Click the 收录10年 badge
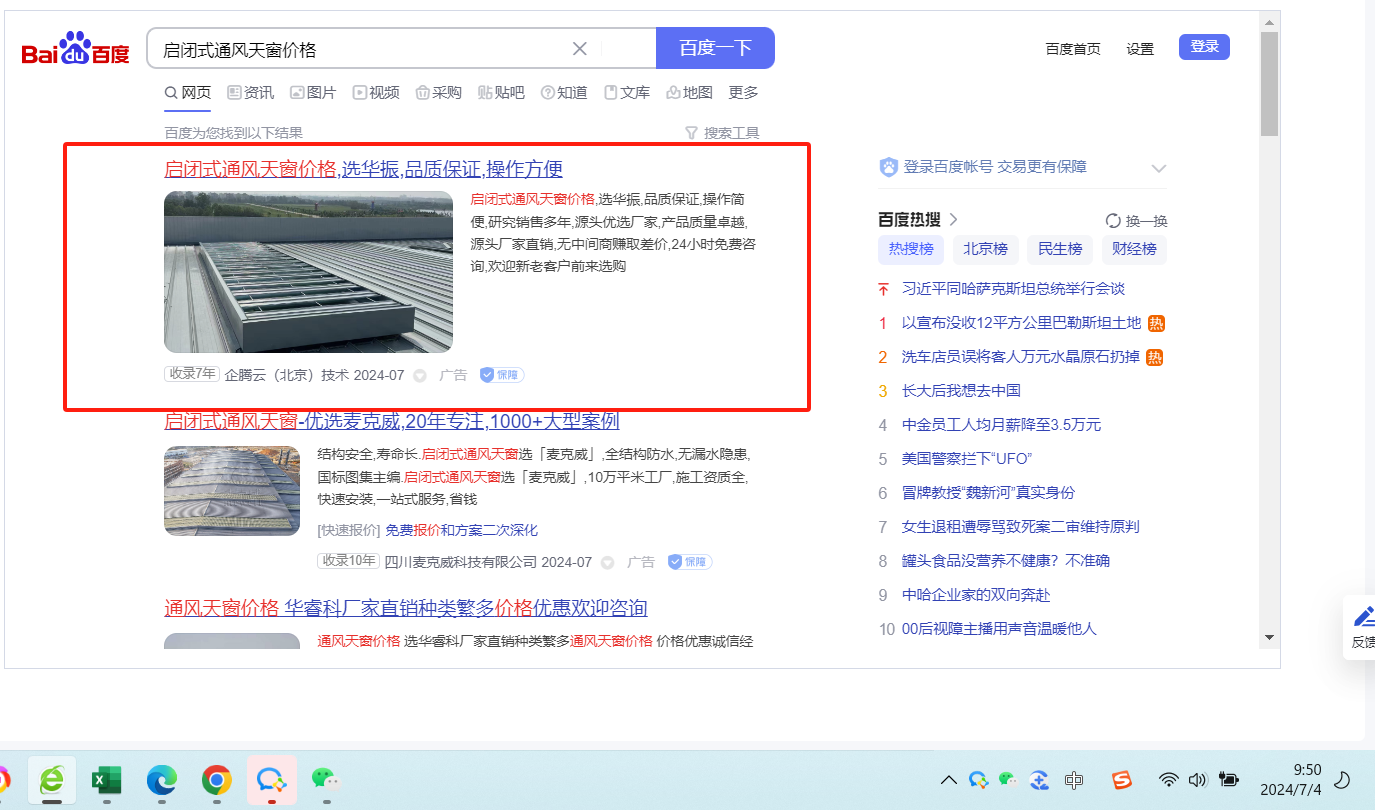The height and width of the screenshot is (810, 1375). 349,561
